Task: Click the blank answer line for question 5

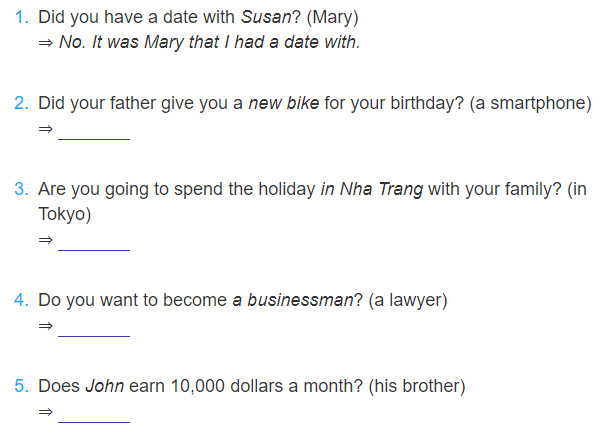Action: (94, 421)
